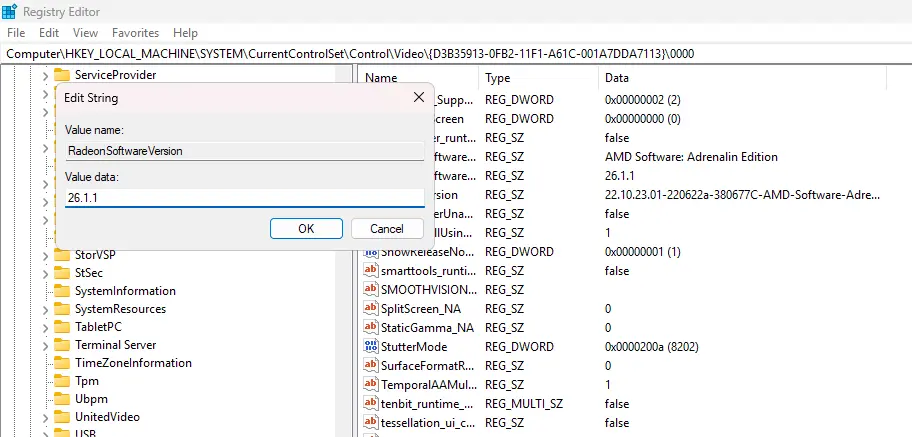Click data starting with '22.10.23.01-220622a'
912x437 pixels.
(x=742, y=195)
